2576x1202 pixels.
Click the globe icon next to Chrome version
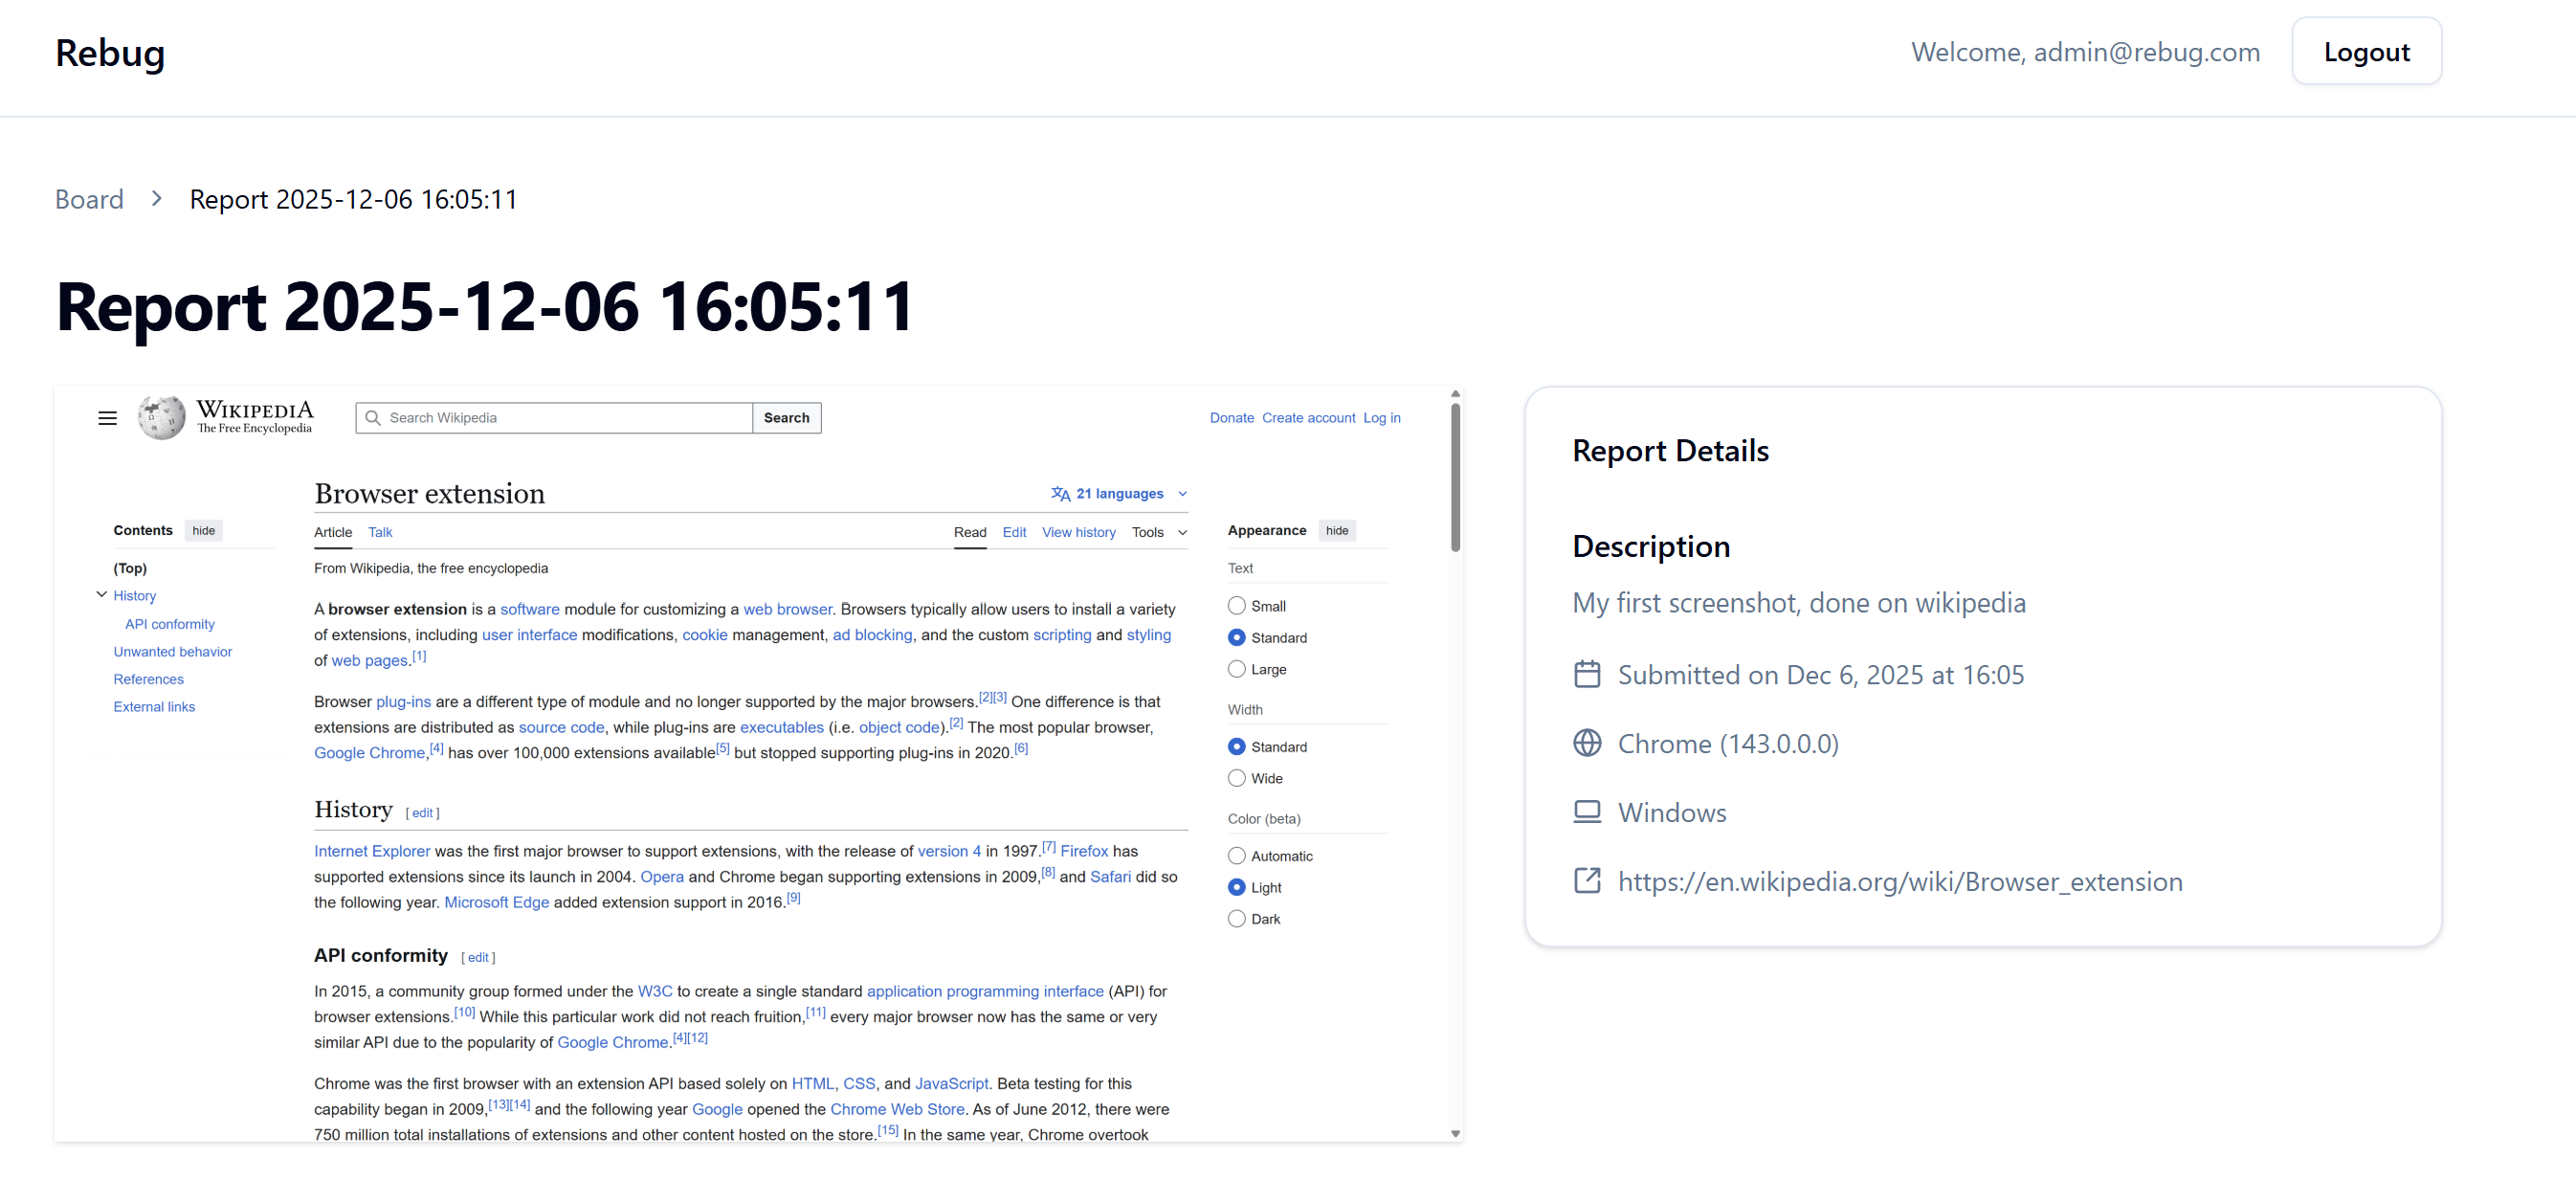point(1587,743)
